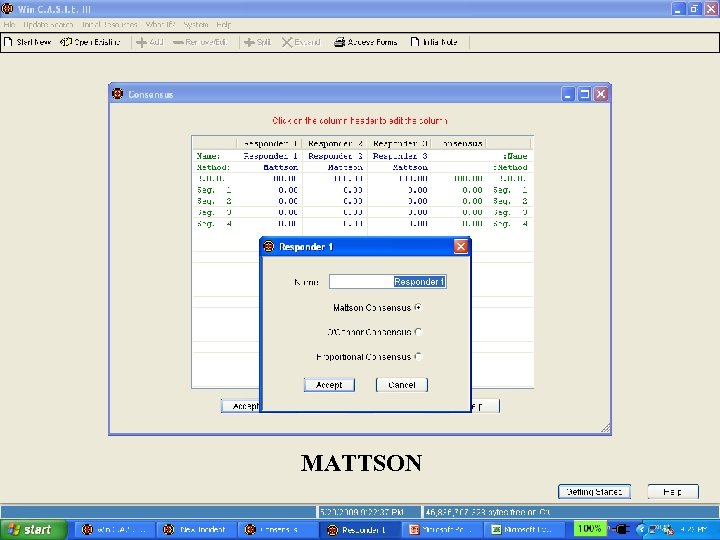
Task: Click the Consensus column header
Action: (x=459, y=144)
